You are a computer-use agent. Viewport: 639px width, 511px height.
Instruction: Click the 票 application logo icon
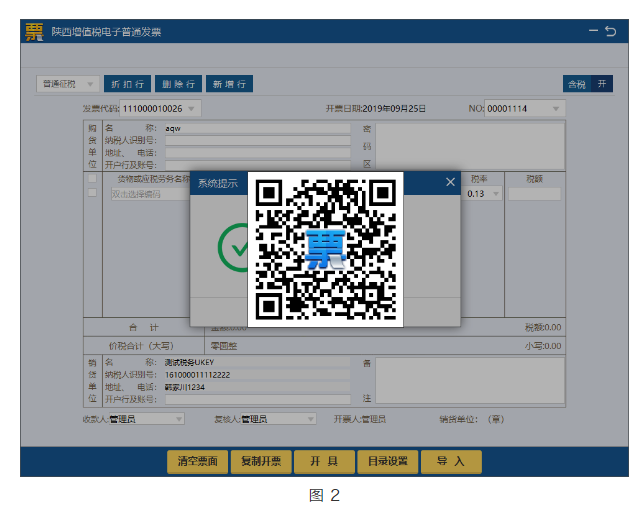[34, 32]
